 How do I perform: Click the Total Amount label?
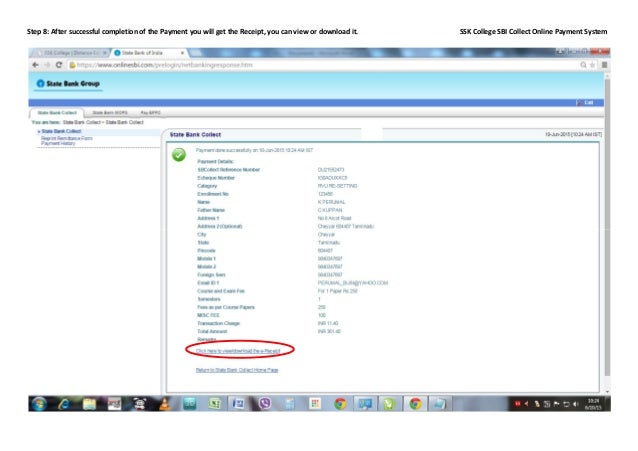click(212, 331)
